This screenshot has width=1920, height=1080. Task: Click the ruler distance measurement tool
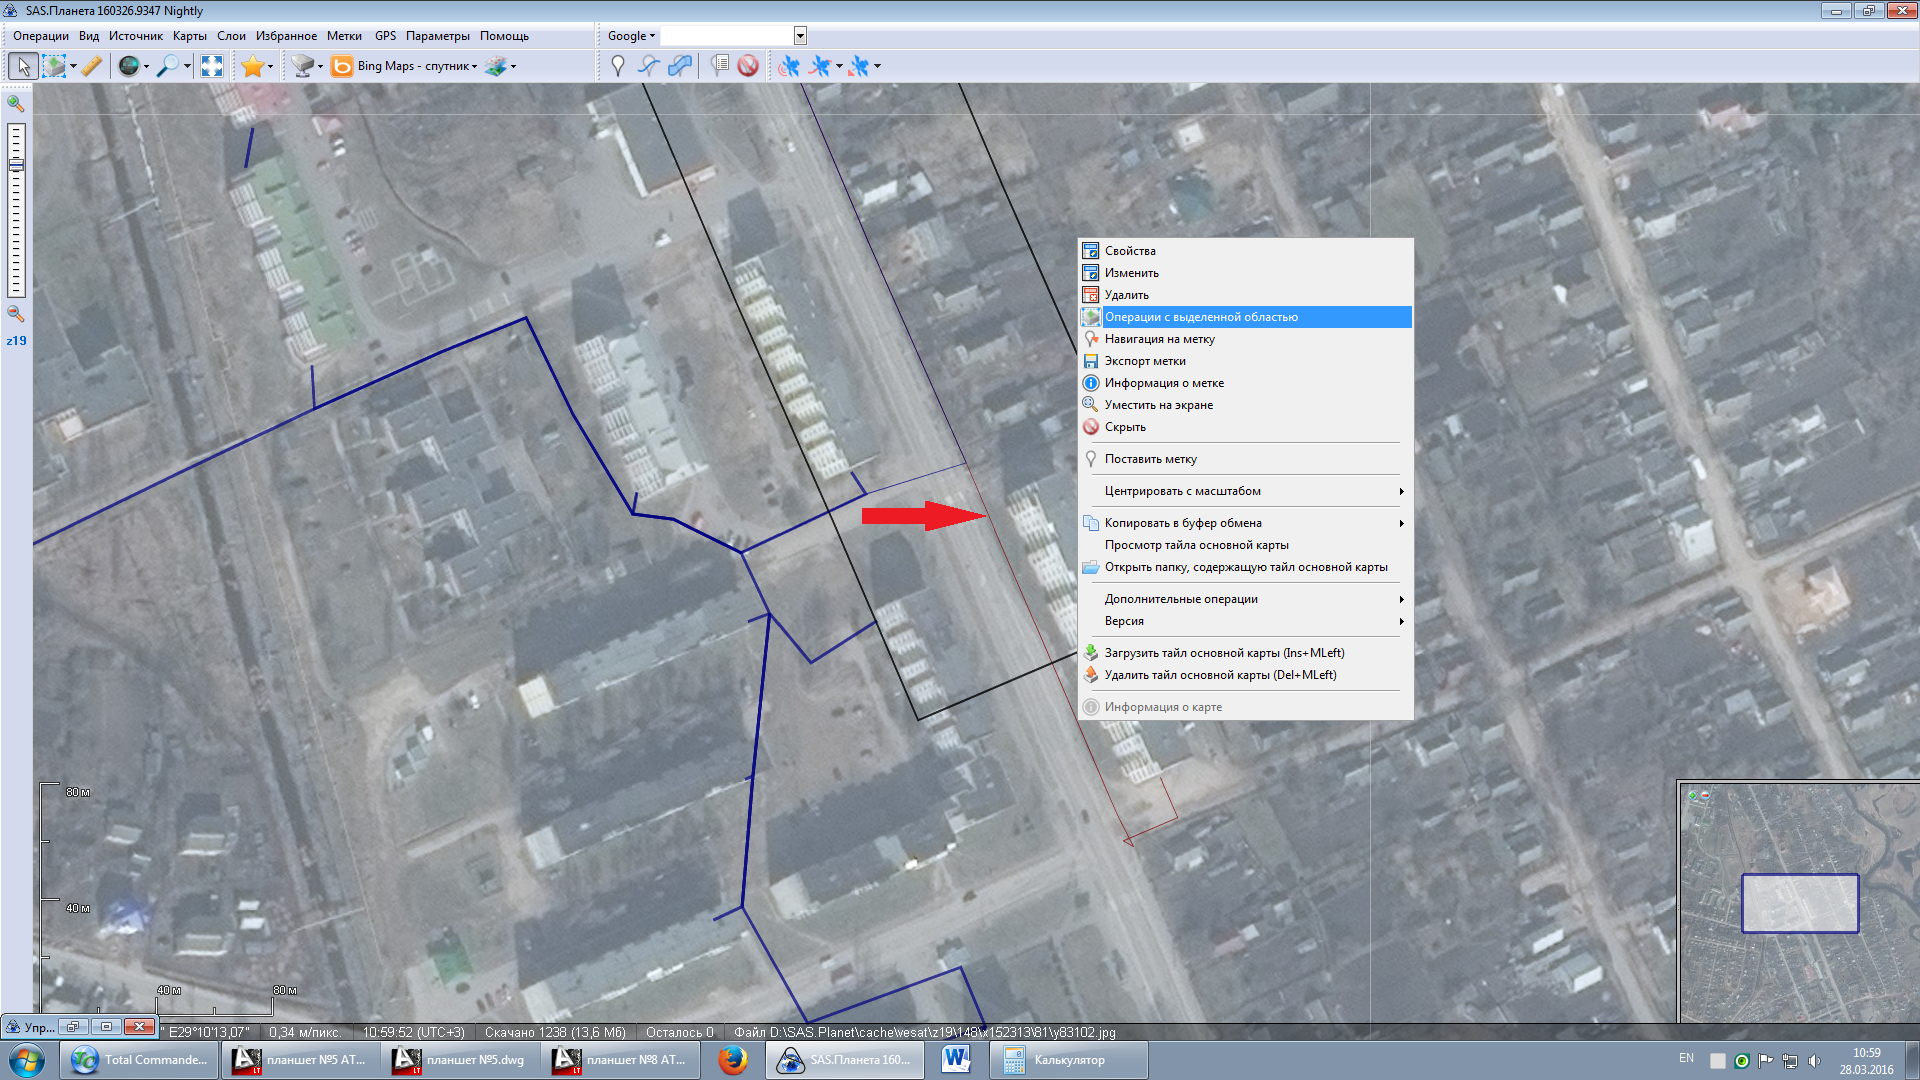pos(91,66)
